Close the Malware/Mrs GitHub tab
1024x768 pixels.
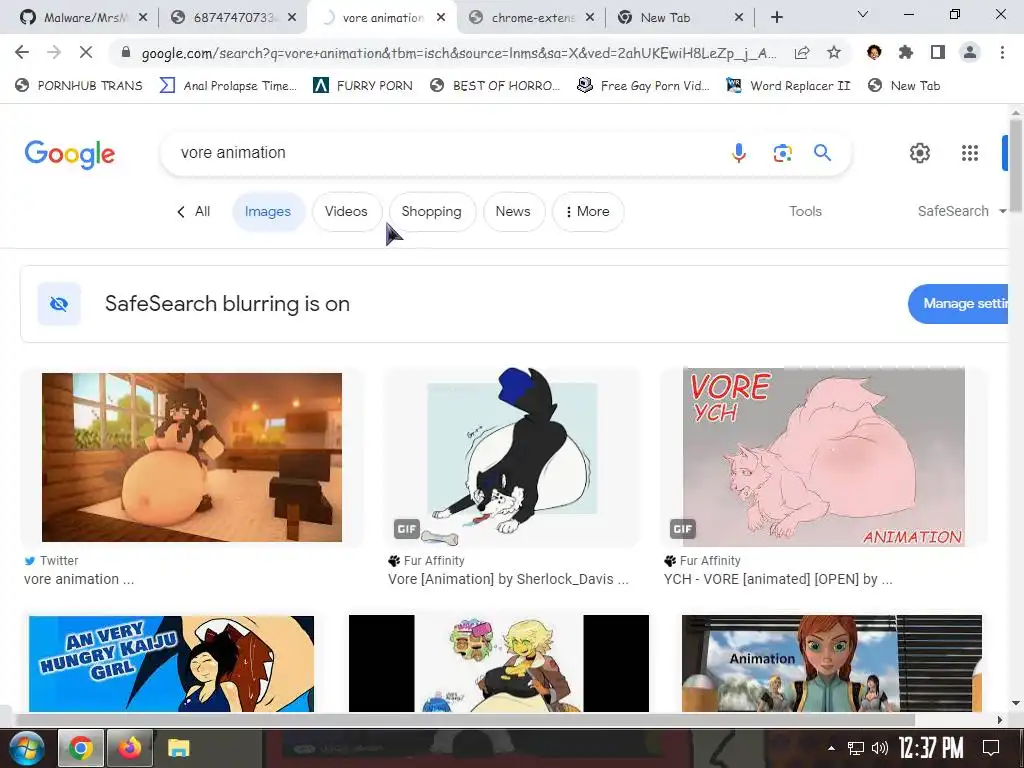[143, 17]
